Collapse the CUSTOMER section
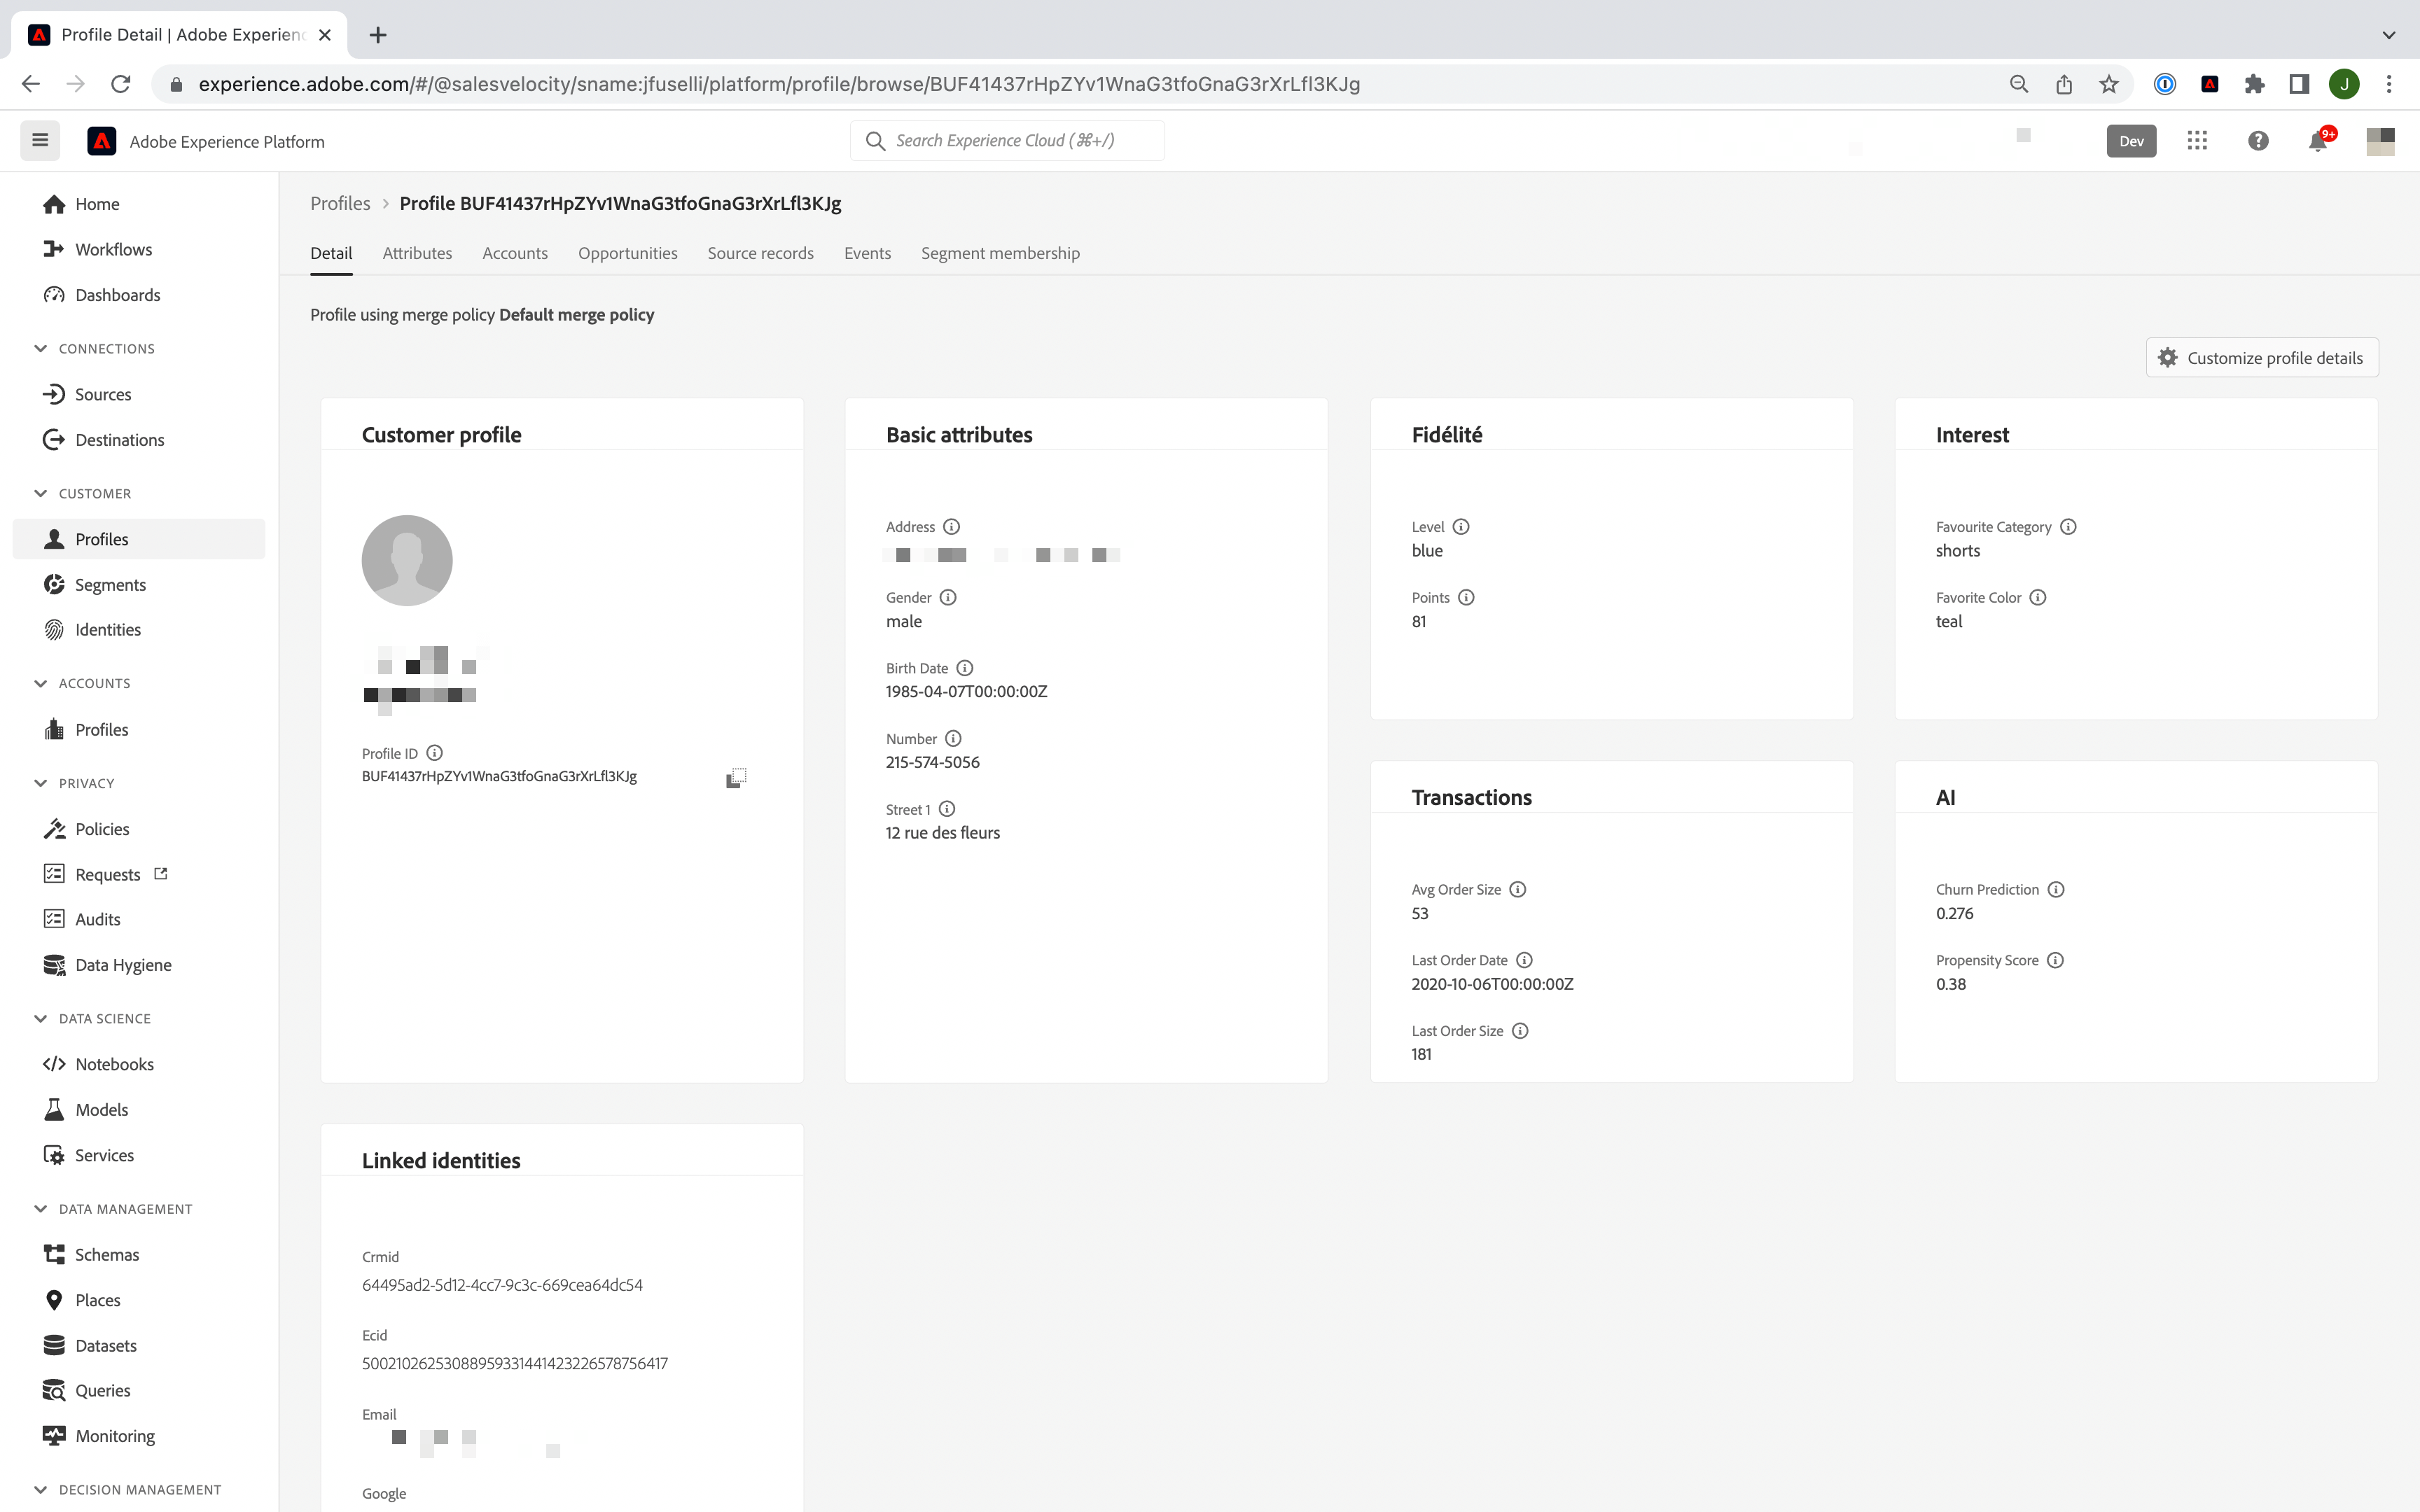This screenshot has height=1512, width=2420. [40, 494]
